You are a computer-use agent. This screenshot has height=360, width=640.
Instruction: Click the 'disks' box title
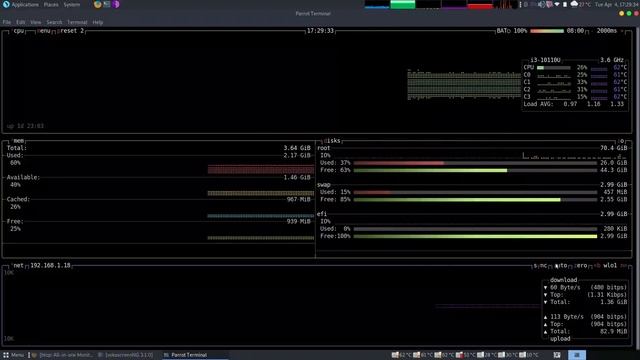pos(332,140)
